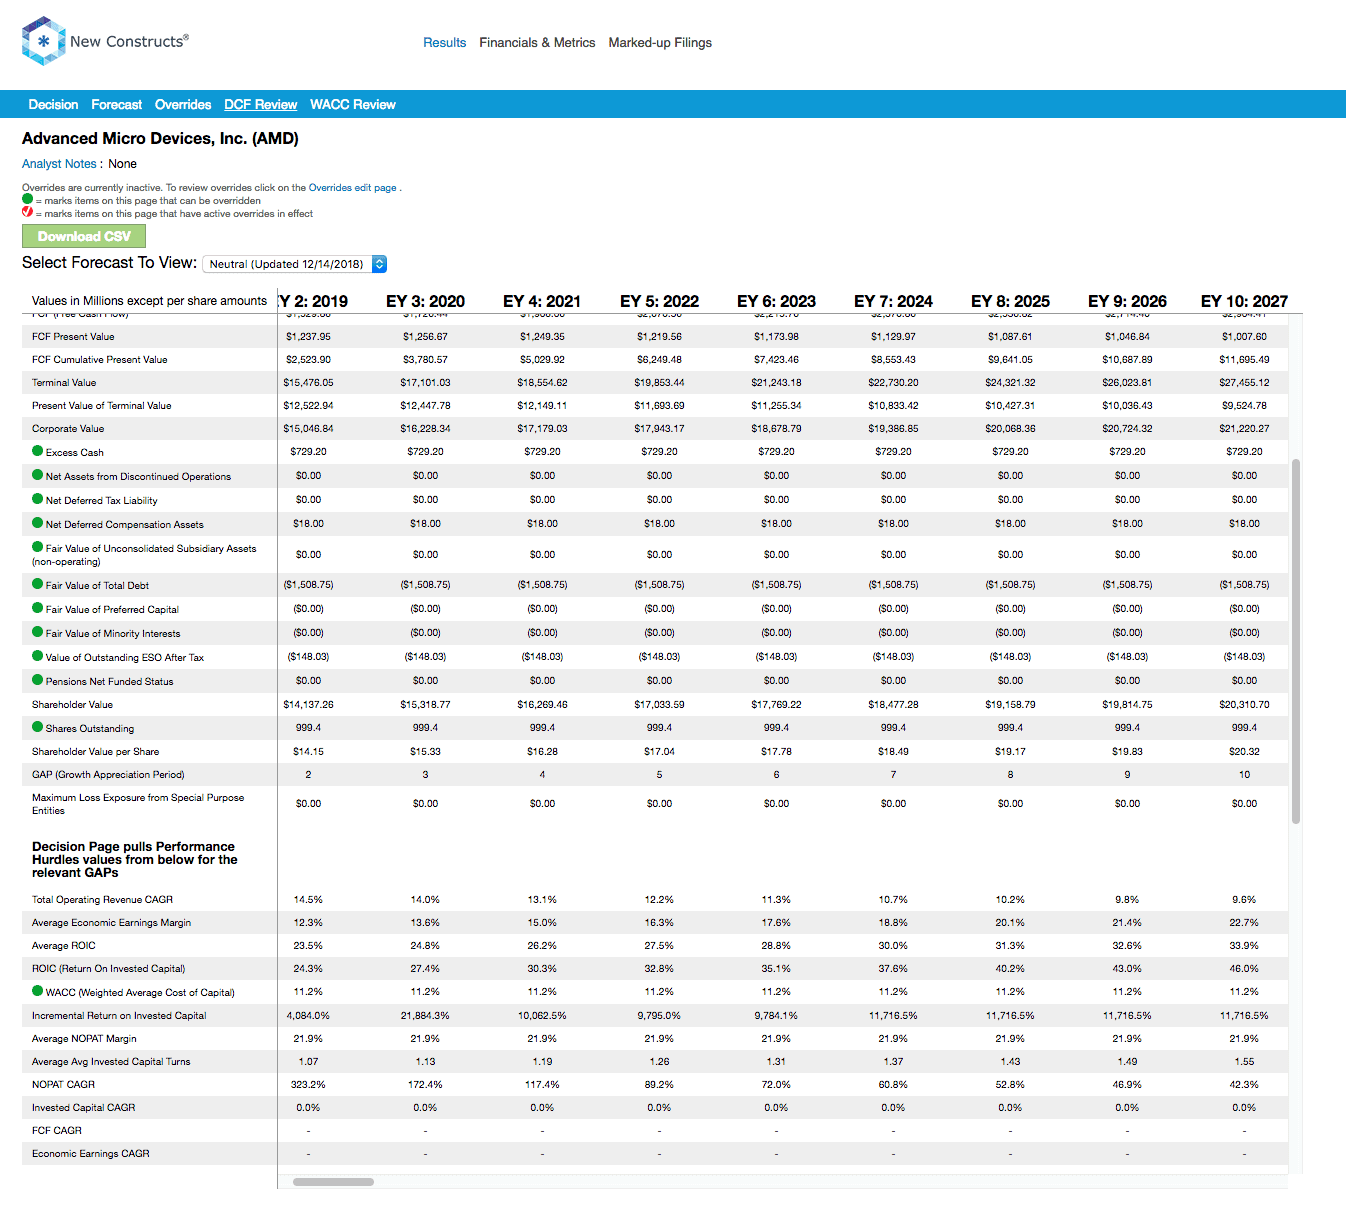
Task: Click green dot beside Fair Value of Total Debt
Action: (38, 584)
